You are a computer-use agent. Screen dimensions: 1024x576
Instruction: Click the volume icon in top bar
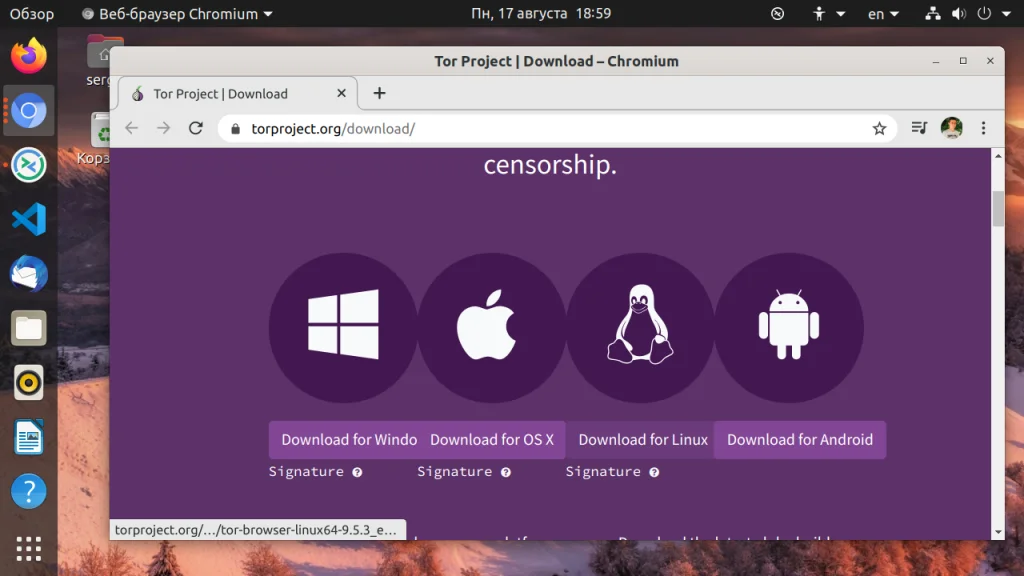959,14
